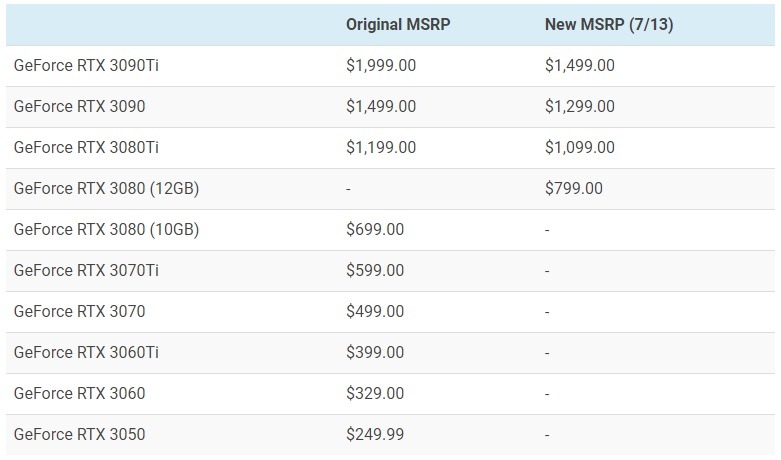
Task: Select the GeForce RTX 3070 row label
Action: [80, 311]
